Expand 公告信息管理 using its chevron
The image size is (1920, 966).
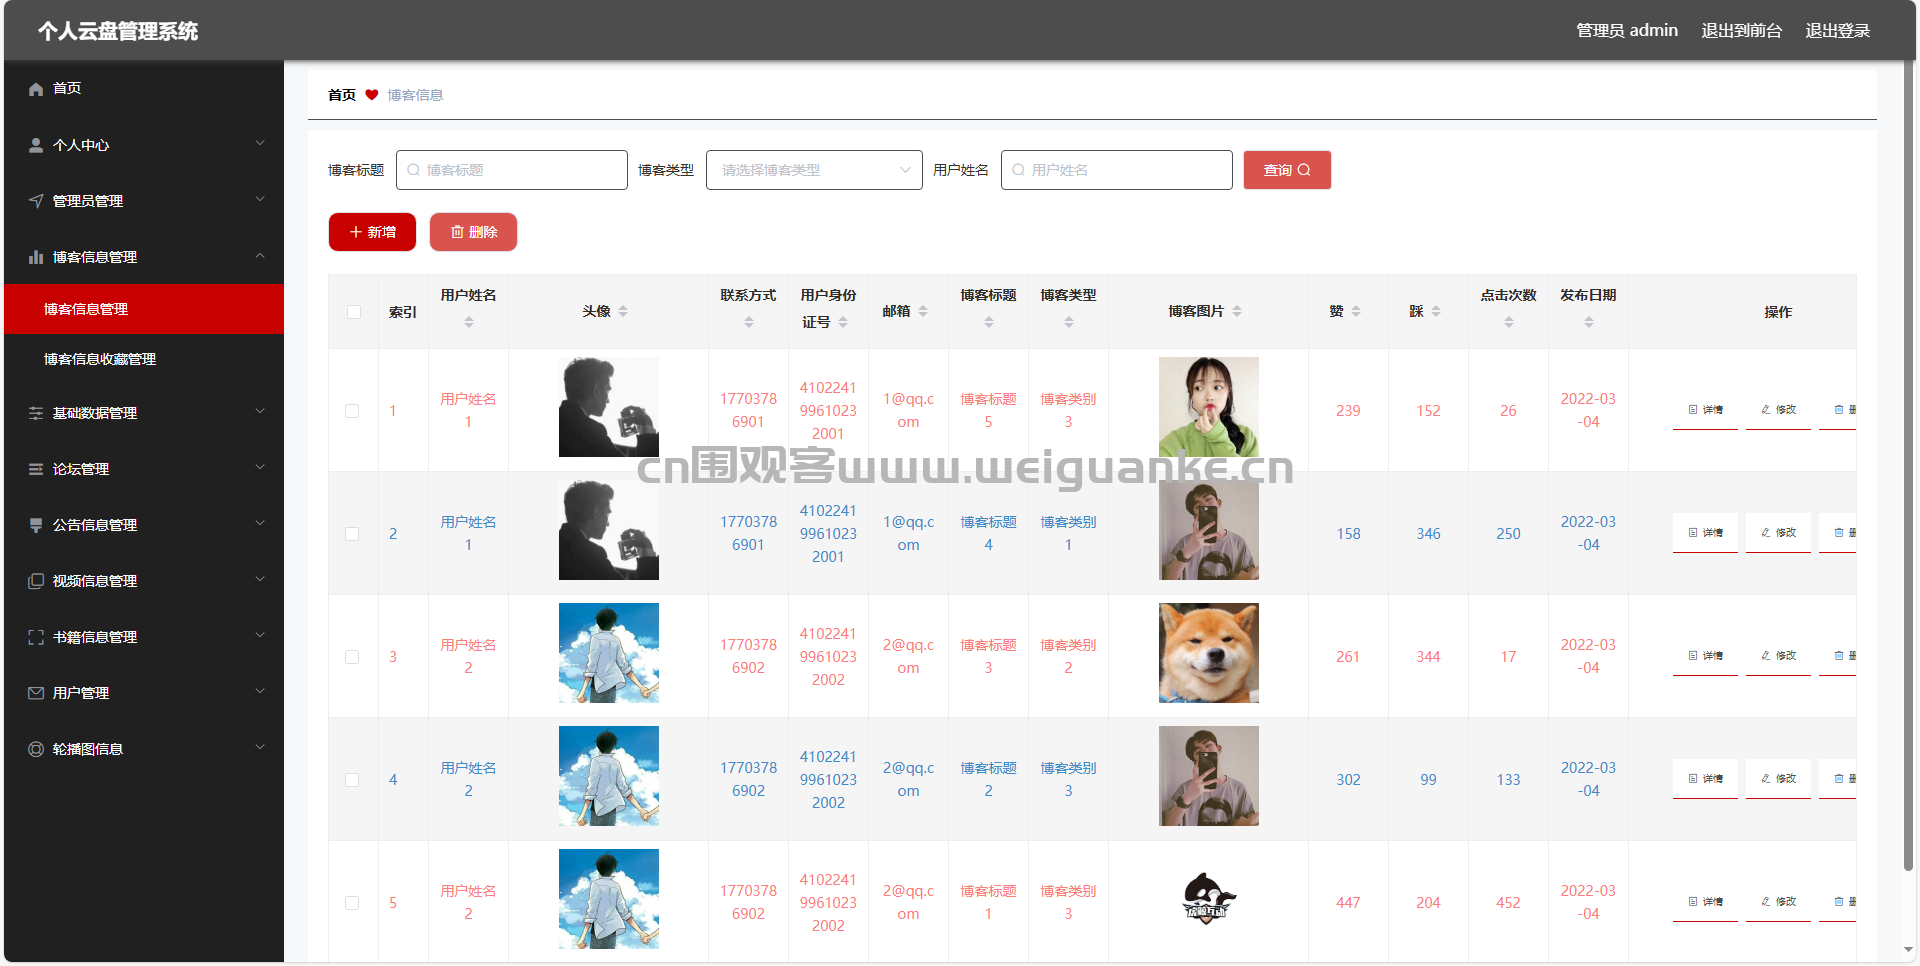click(x=260, y=524)
